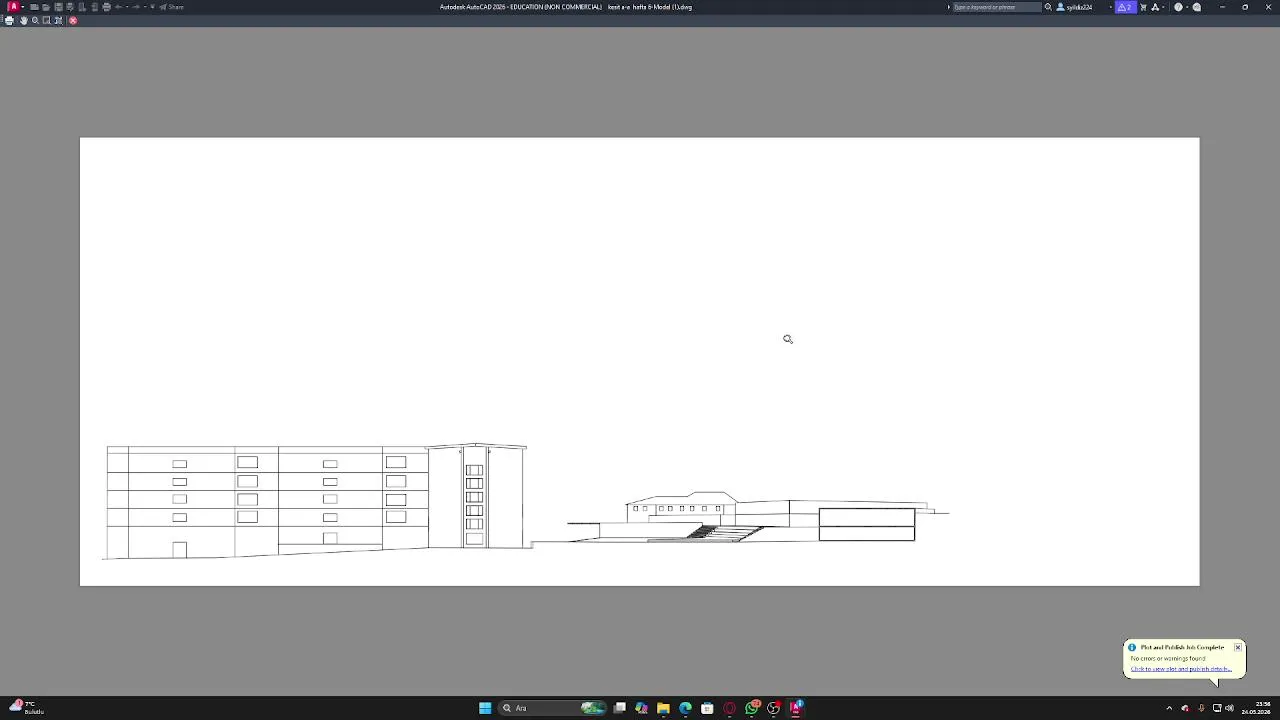Open Opera browser from taskbar
The width and height of the screenshot is (1280, 720).
click(729, 708)
